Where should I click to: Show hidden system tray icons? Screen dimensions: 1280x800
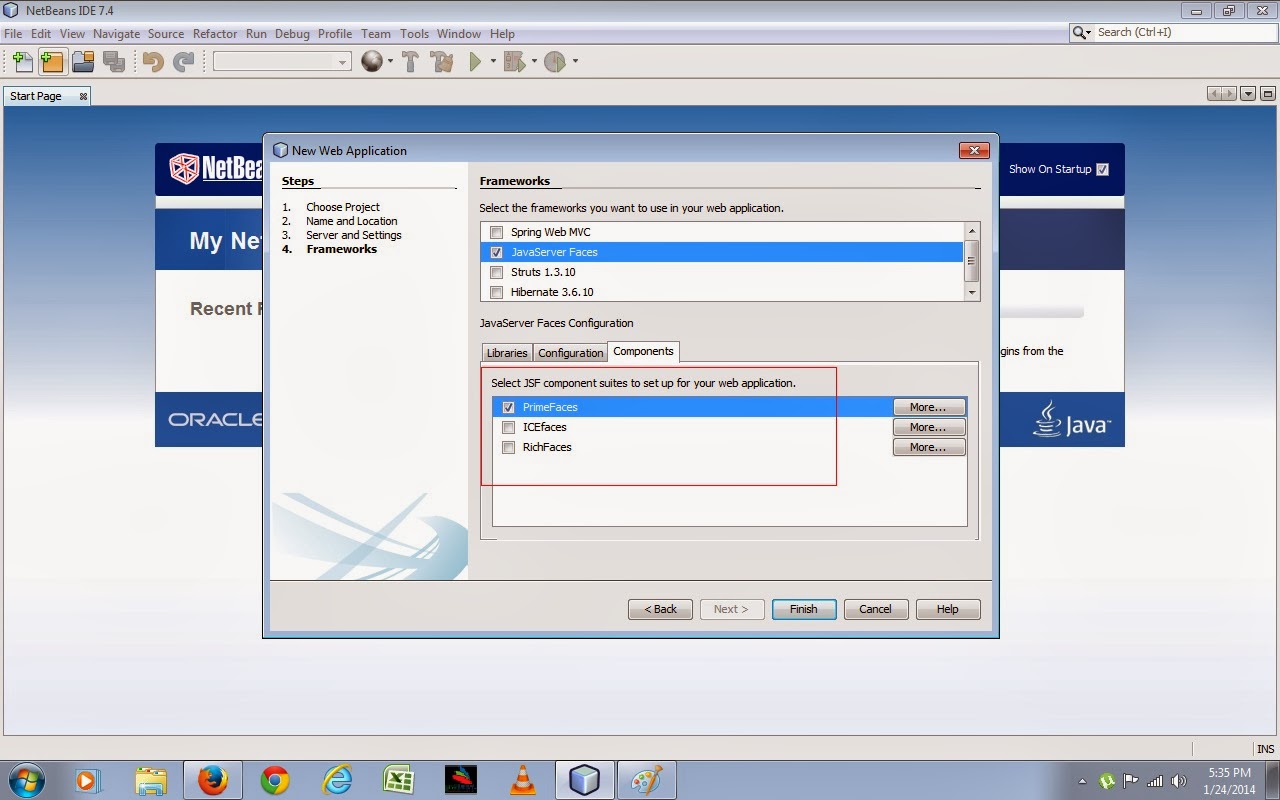(x=1083, y=781)
